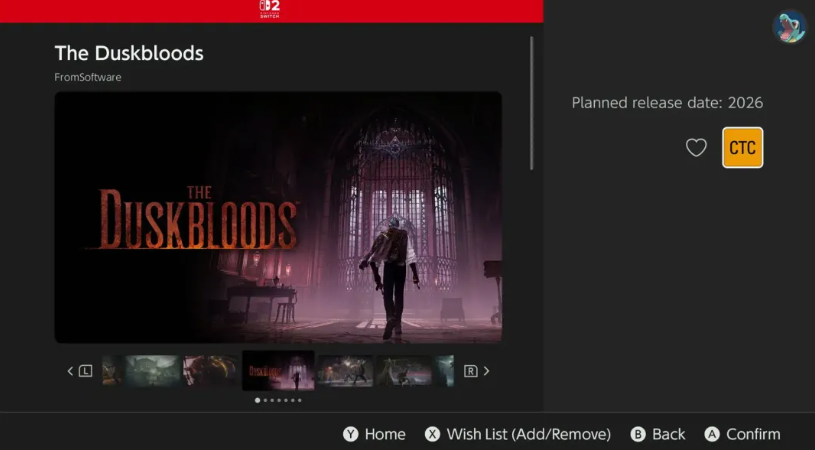Click The Duskbloods title heading
This screenshot has width=815, height=450.
click(x=129, y=53)
